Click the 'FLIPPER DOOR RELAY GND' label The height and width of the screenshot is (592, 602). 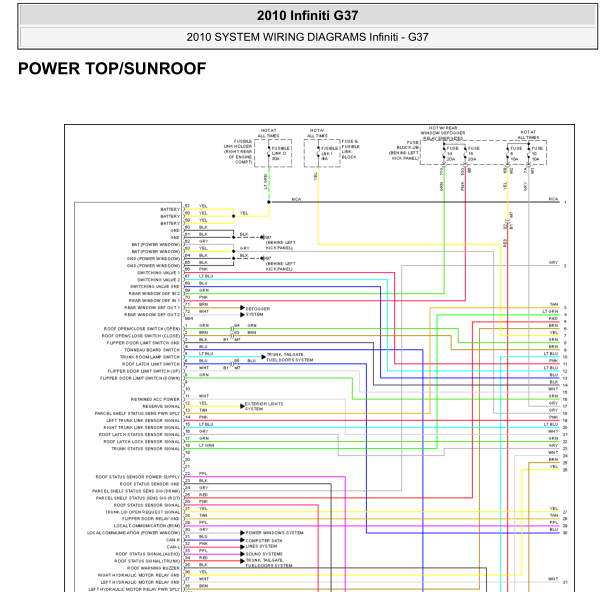pyautogui.click(x=151, y=518)
